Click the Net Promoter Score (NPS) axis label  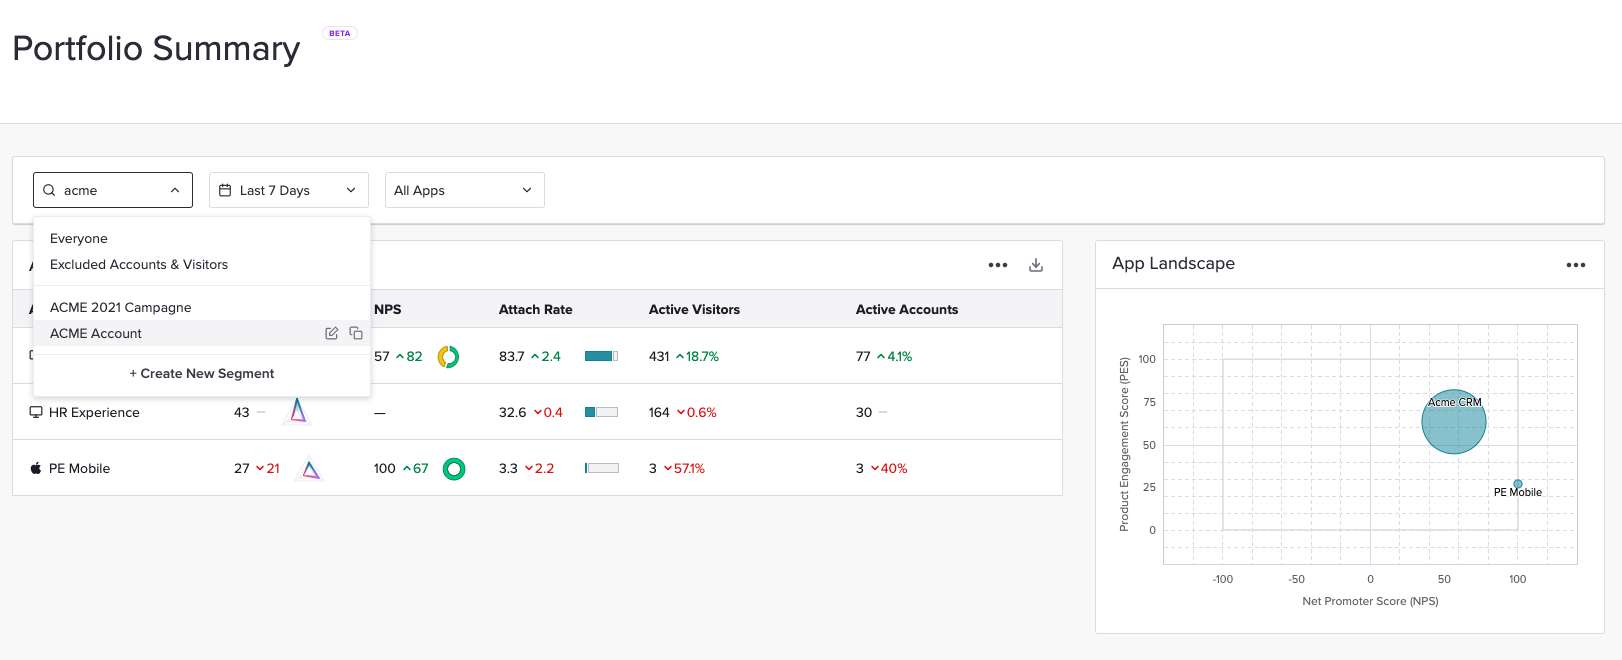tap(1370, 601)
